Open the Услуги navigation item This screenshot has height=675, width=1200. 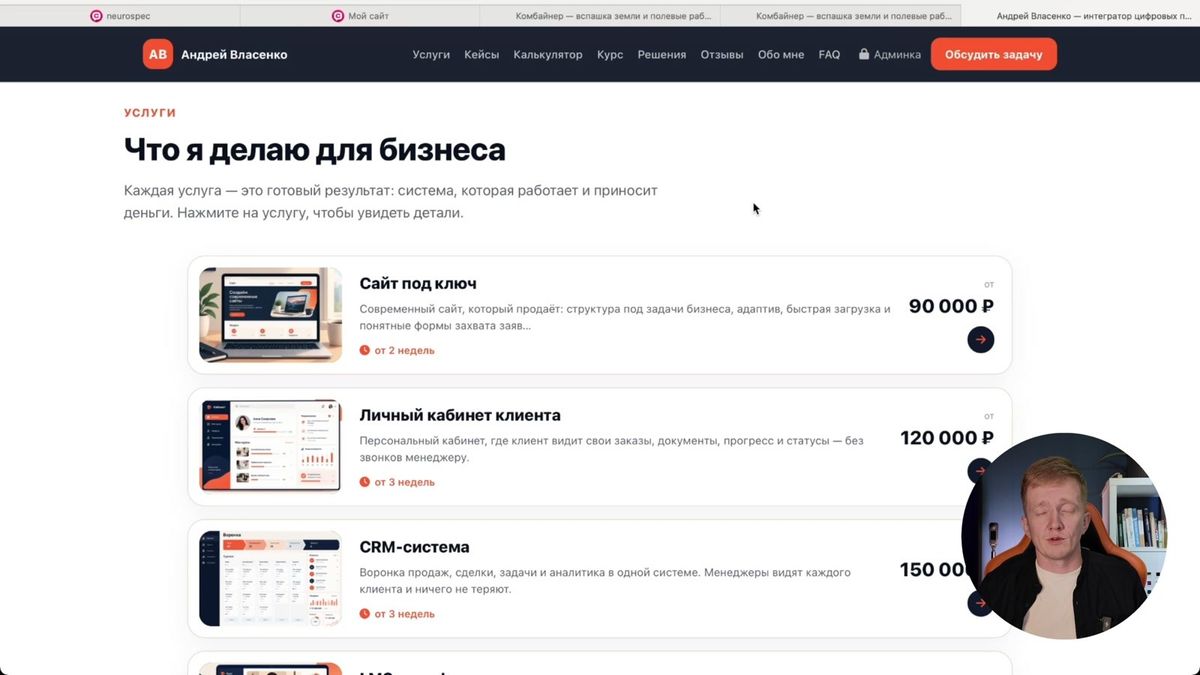tap(431, 55)
